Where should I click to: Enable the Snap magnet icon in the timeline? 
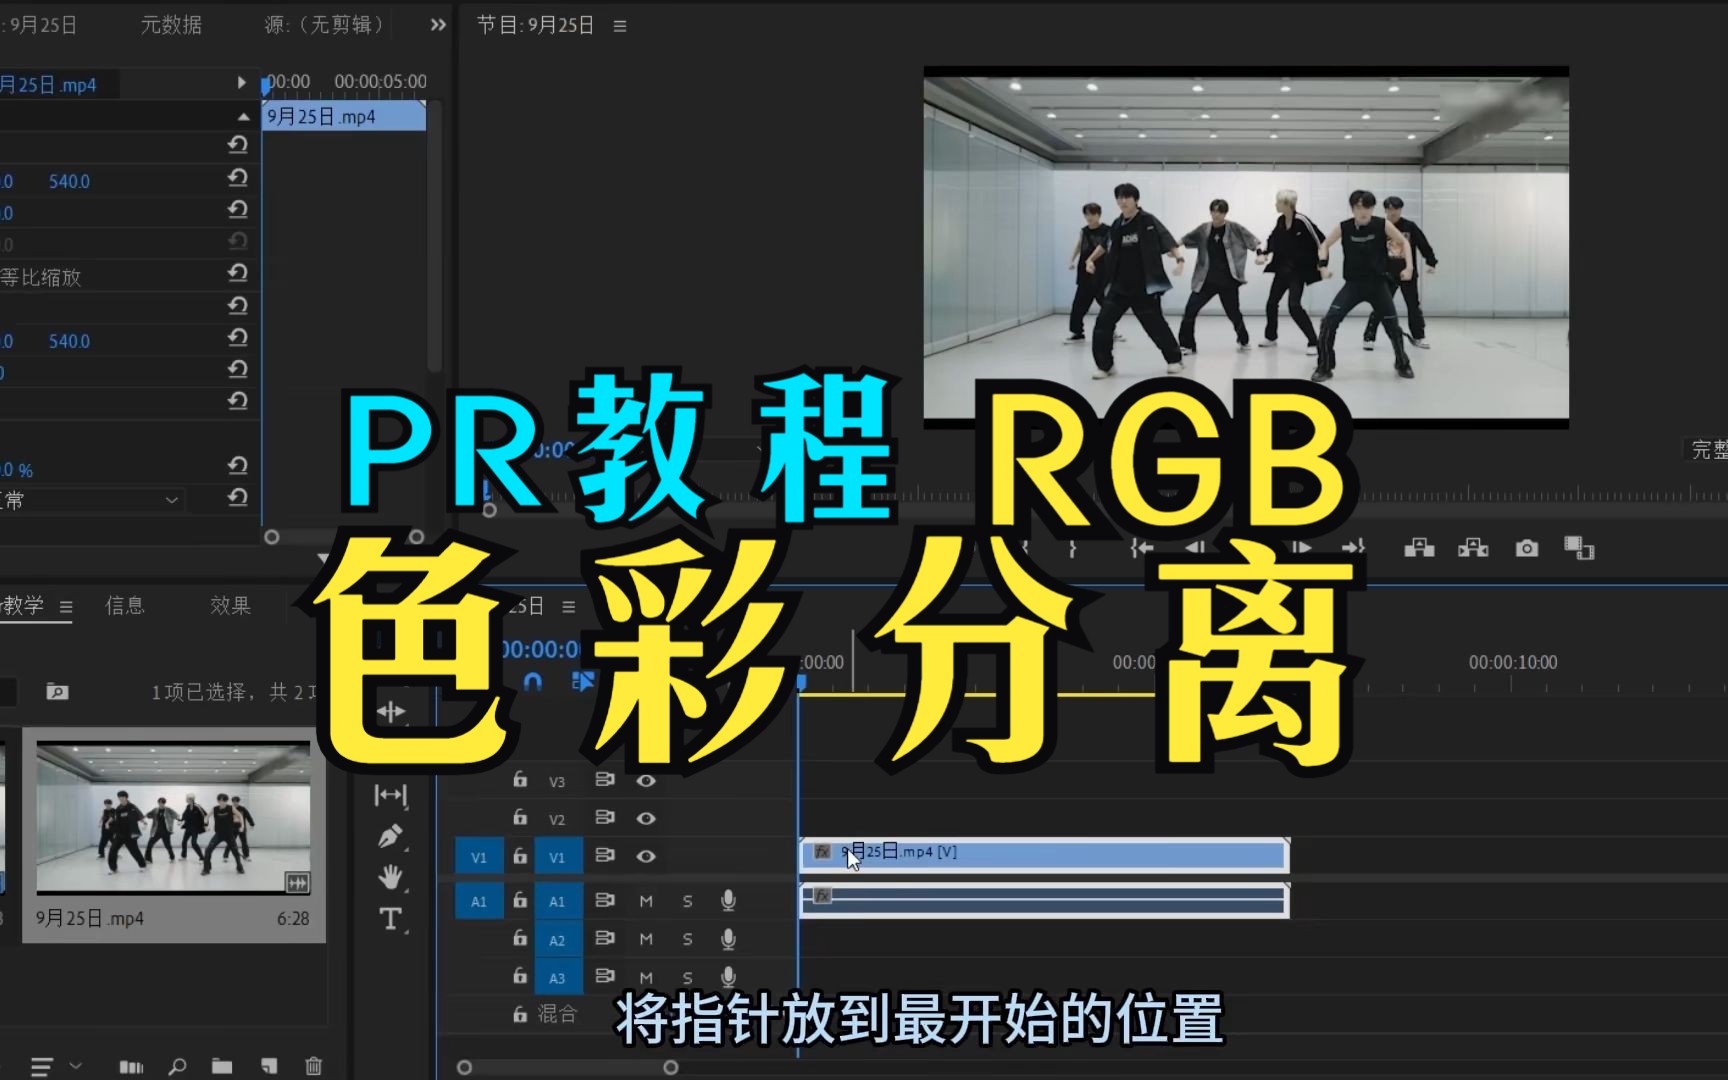[x=531, y=682]
